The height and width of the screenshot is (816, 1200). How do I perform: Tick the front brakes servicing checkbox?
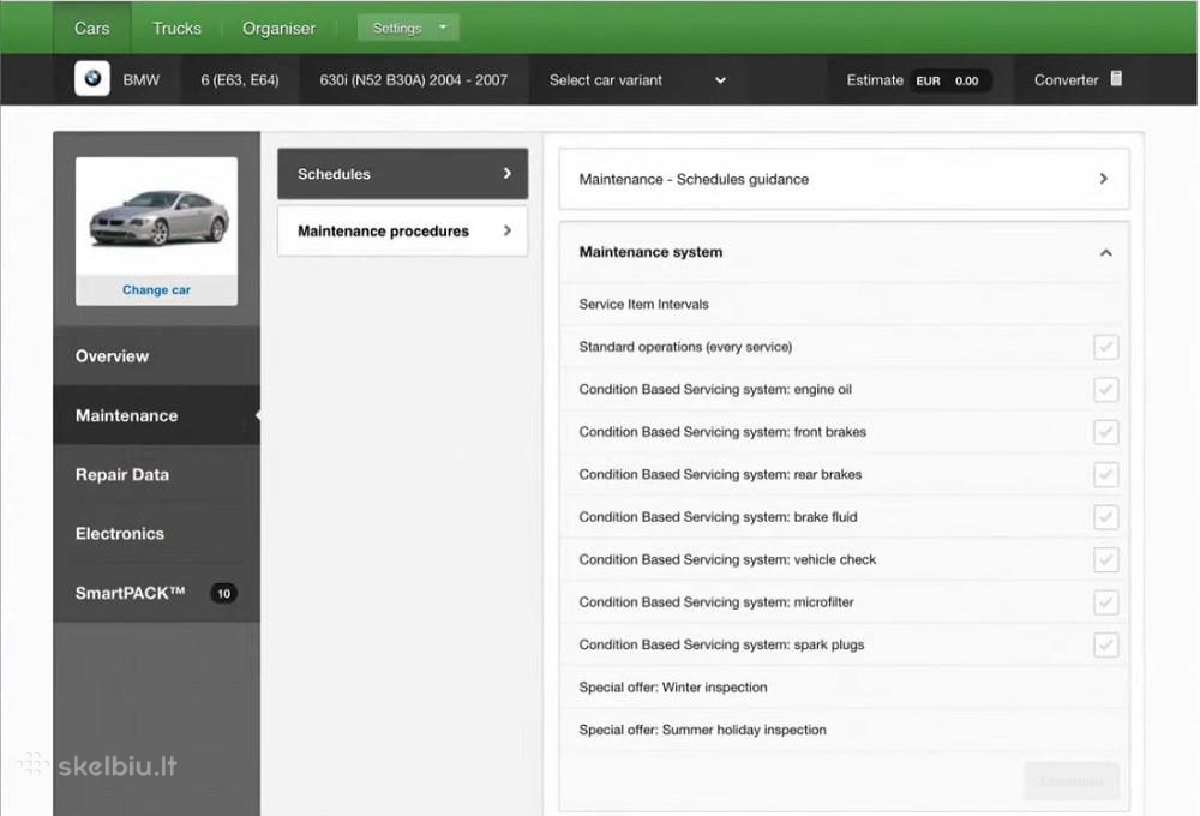click(x=1105, y=432)
